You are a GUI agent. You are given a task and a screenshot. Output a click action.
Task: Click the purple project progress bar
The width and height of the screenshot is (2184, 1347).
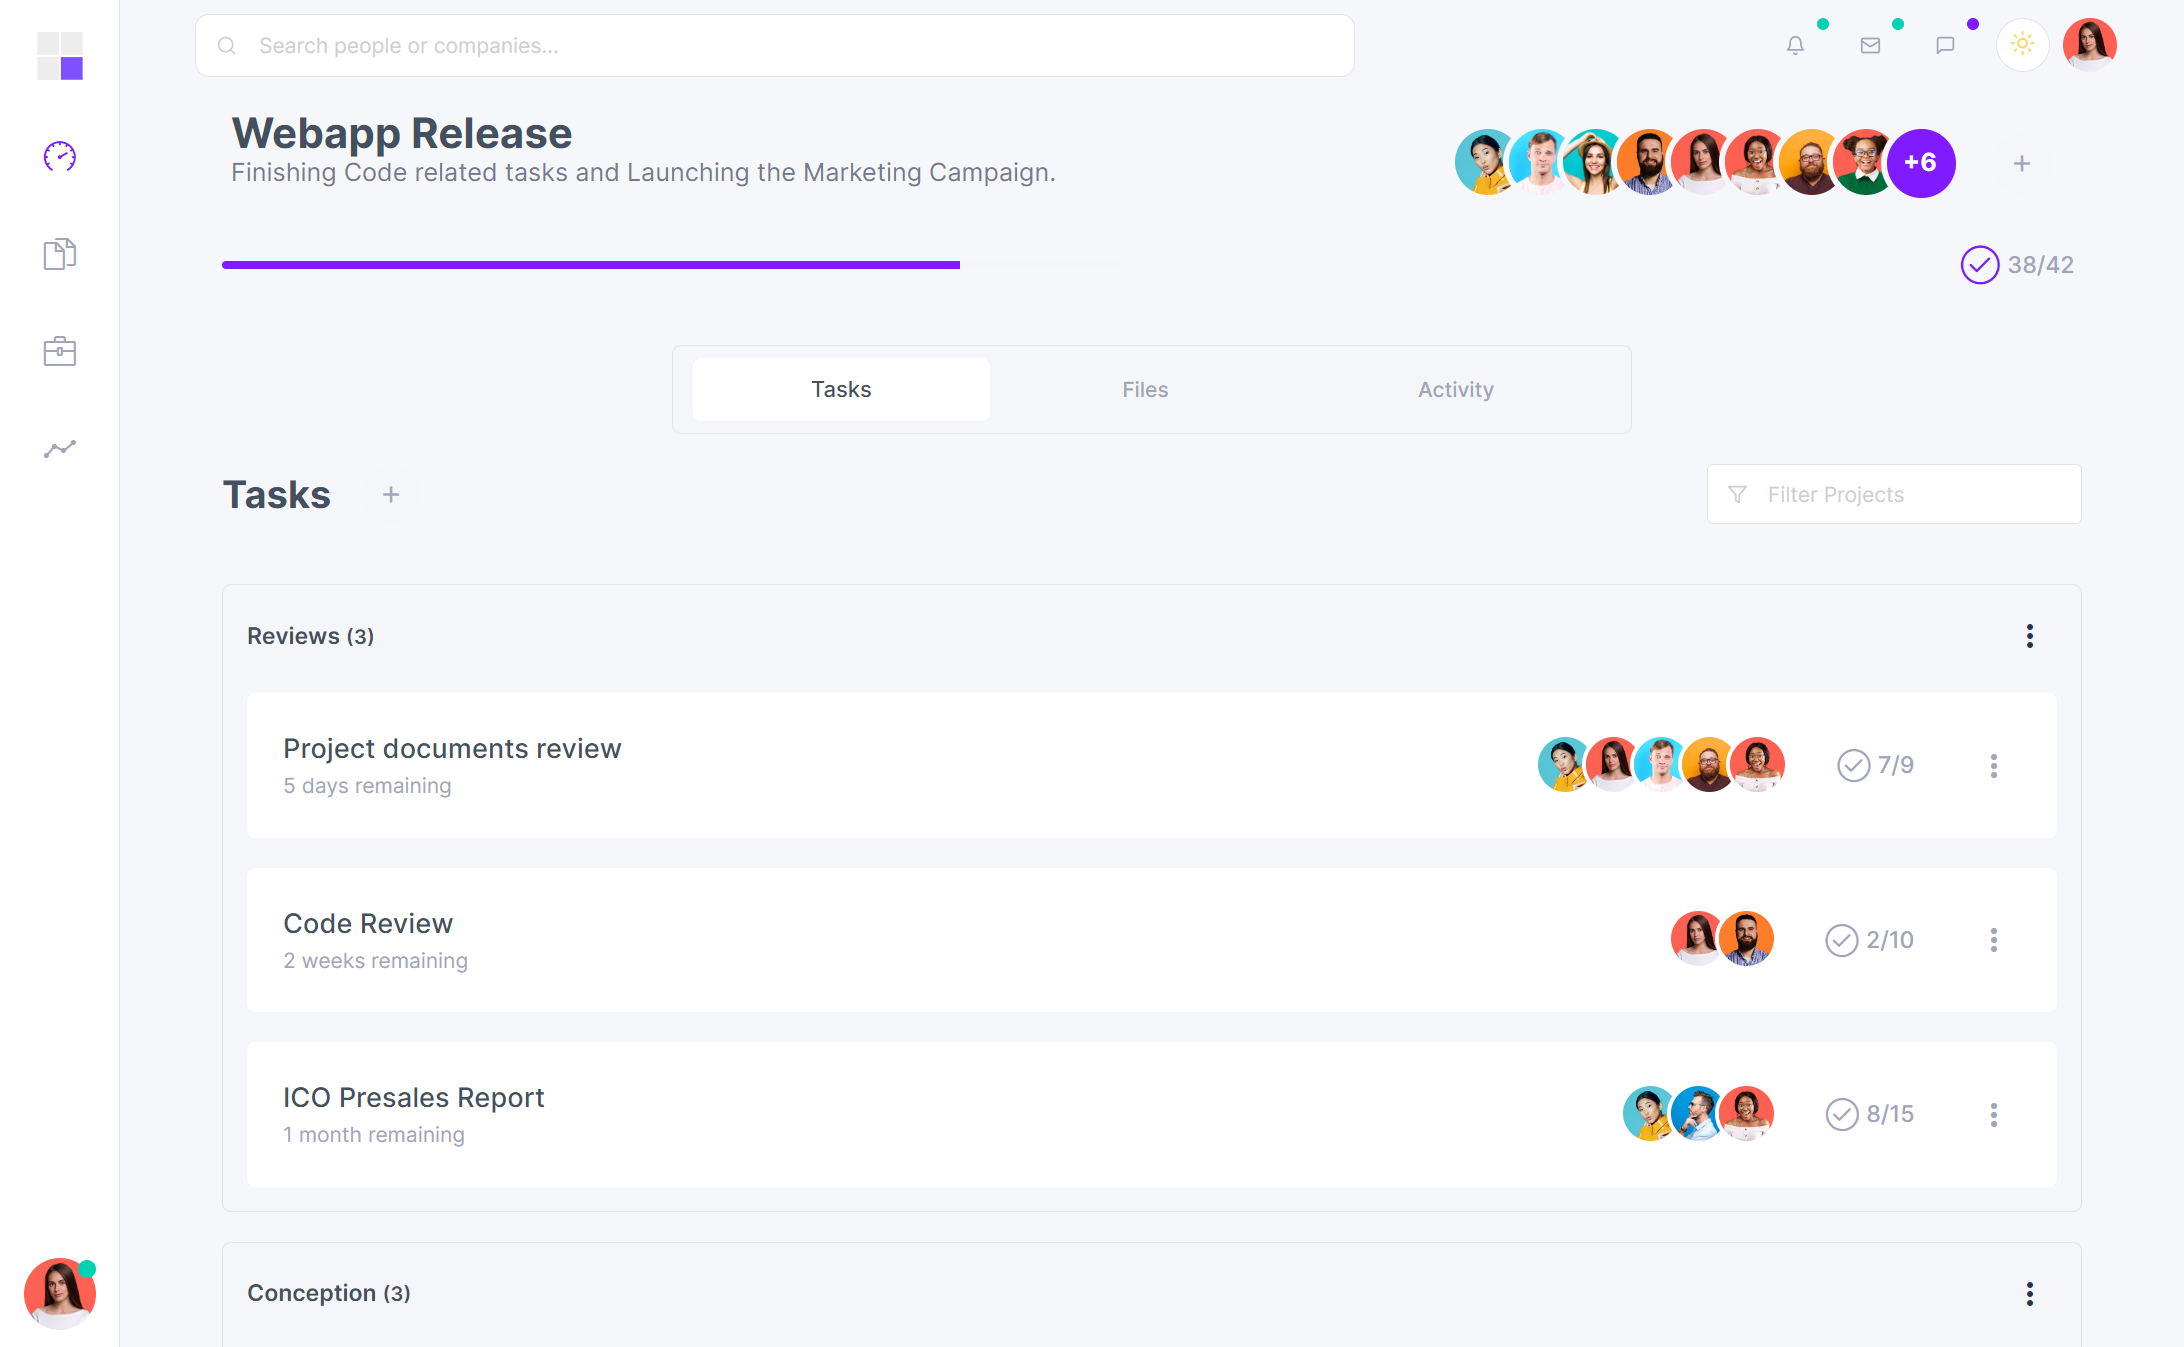[x=590, y=264]
